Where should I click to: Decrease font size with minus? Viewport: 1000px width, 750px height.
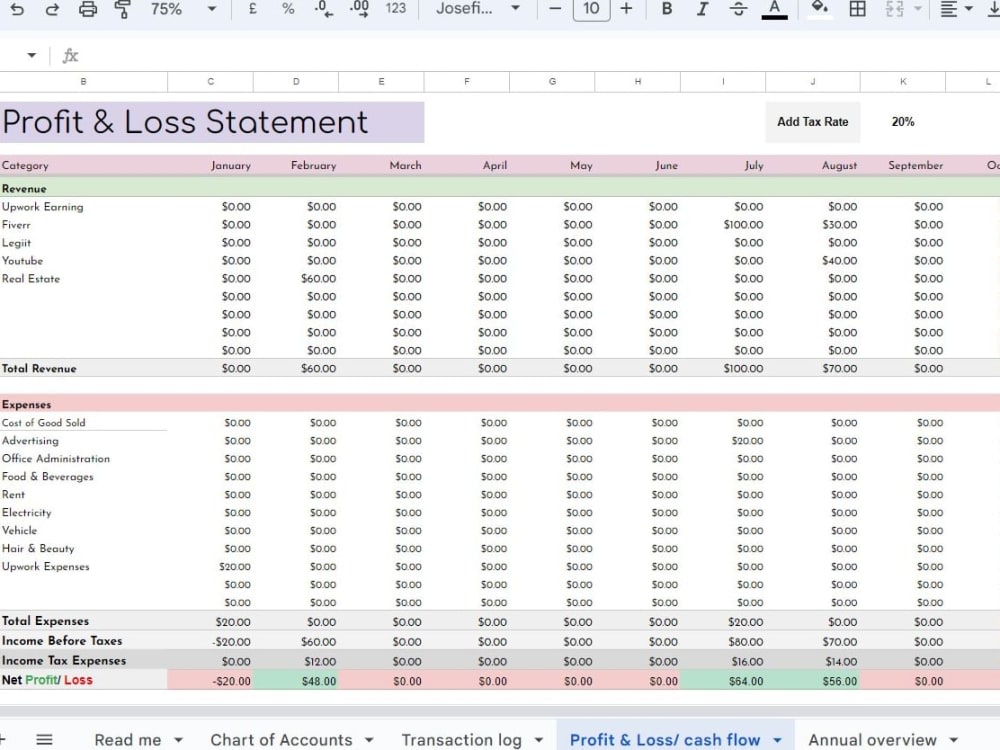(555, 9)
